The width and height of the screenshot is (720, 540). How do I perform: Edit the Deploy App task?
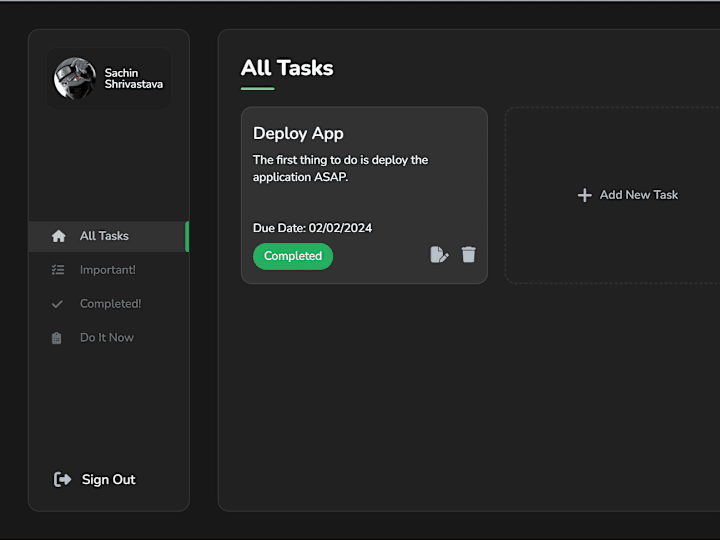439,254
